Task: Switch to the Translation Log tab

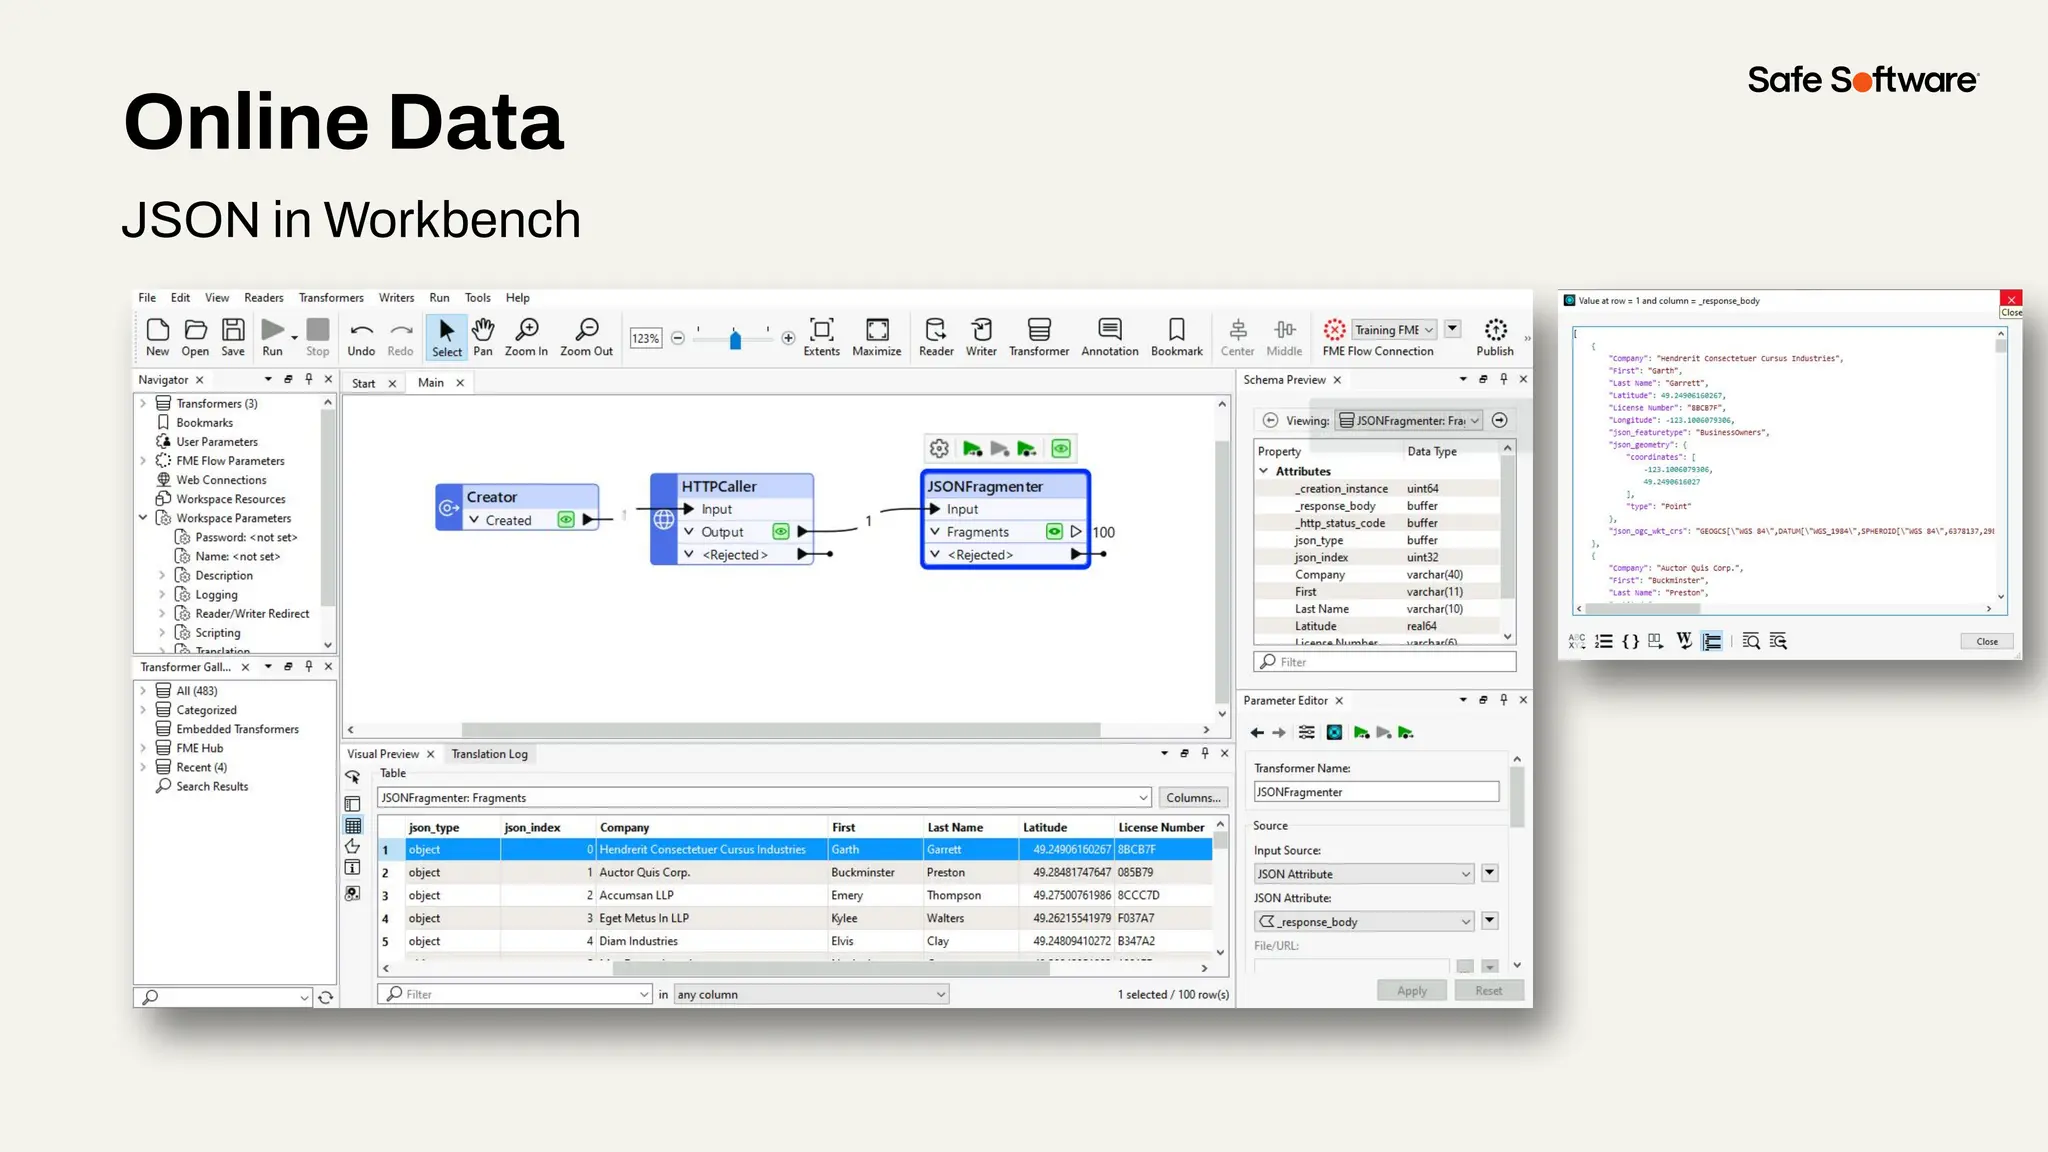Action: tap(489, 754)
